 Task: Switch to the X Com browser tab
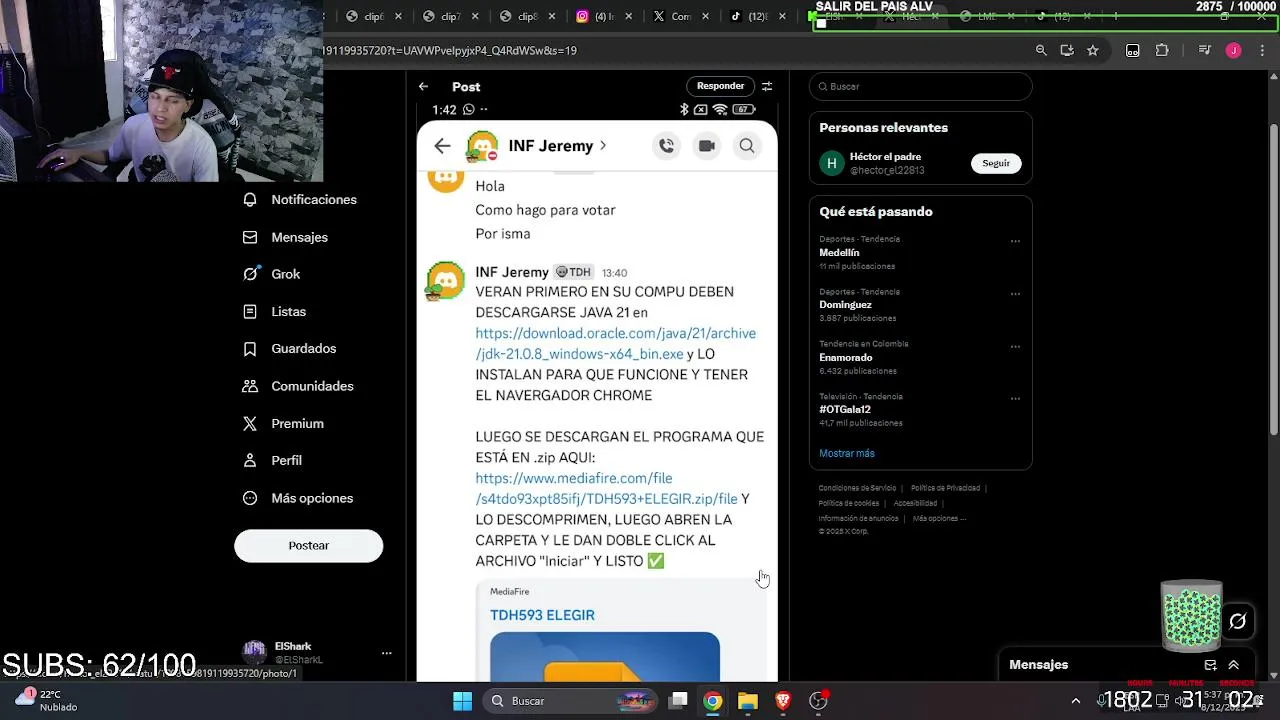point(678,16)
